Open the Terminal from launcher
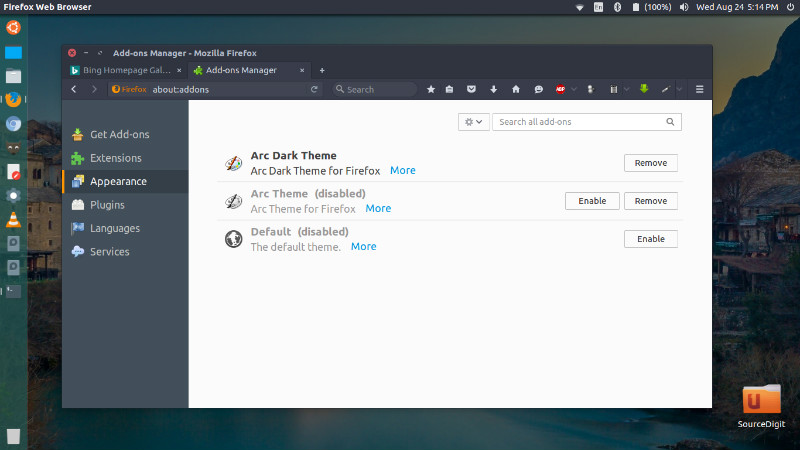800x450 pixels. point(13,291)
